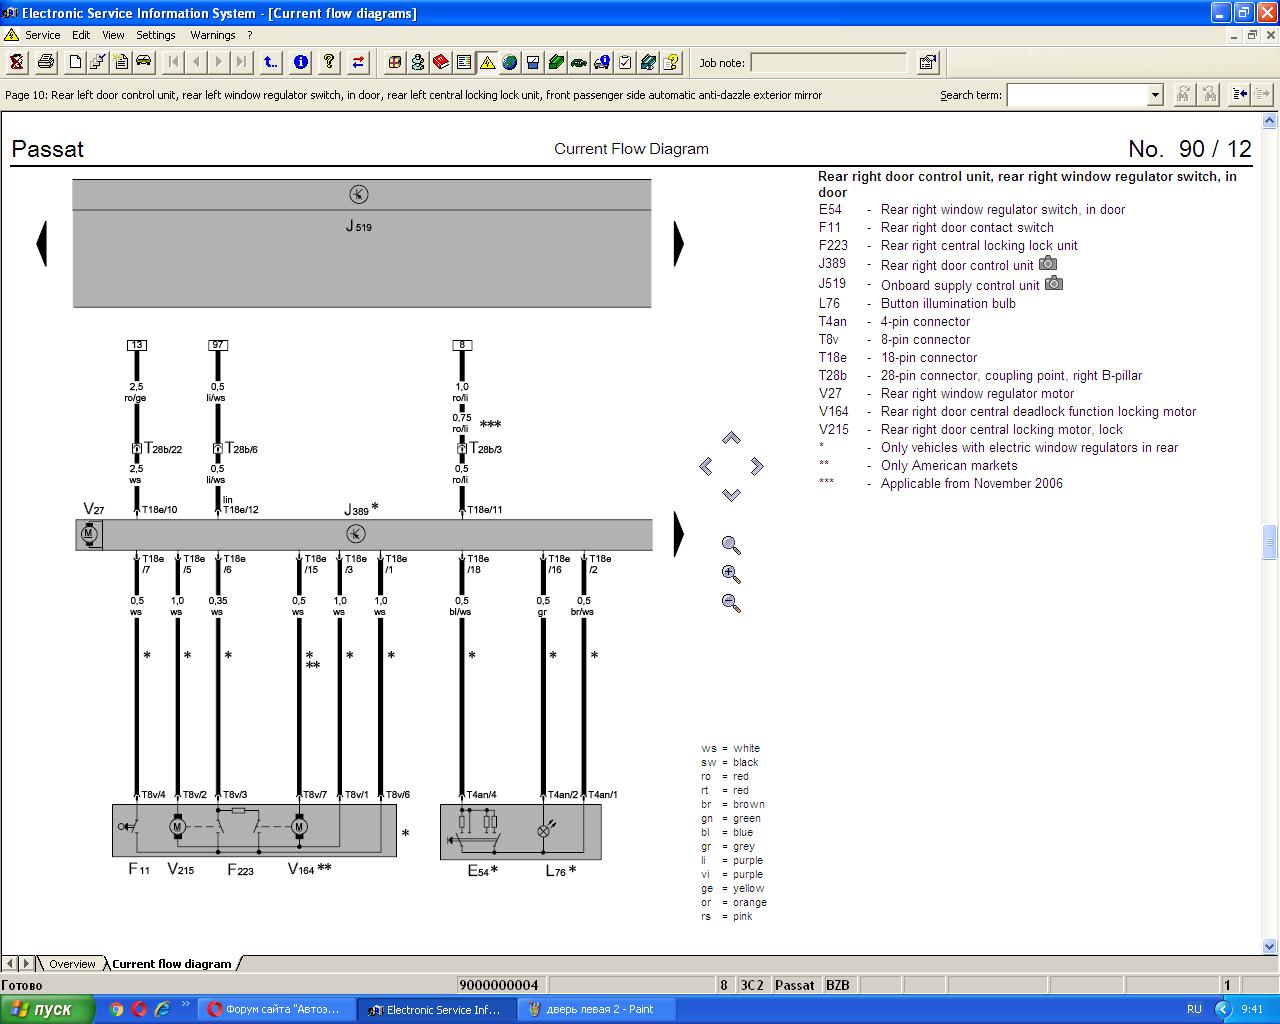Open the red book icon
Viewport: 1280px width, 1024px height.
point(441,62)
